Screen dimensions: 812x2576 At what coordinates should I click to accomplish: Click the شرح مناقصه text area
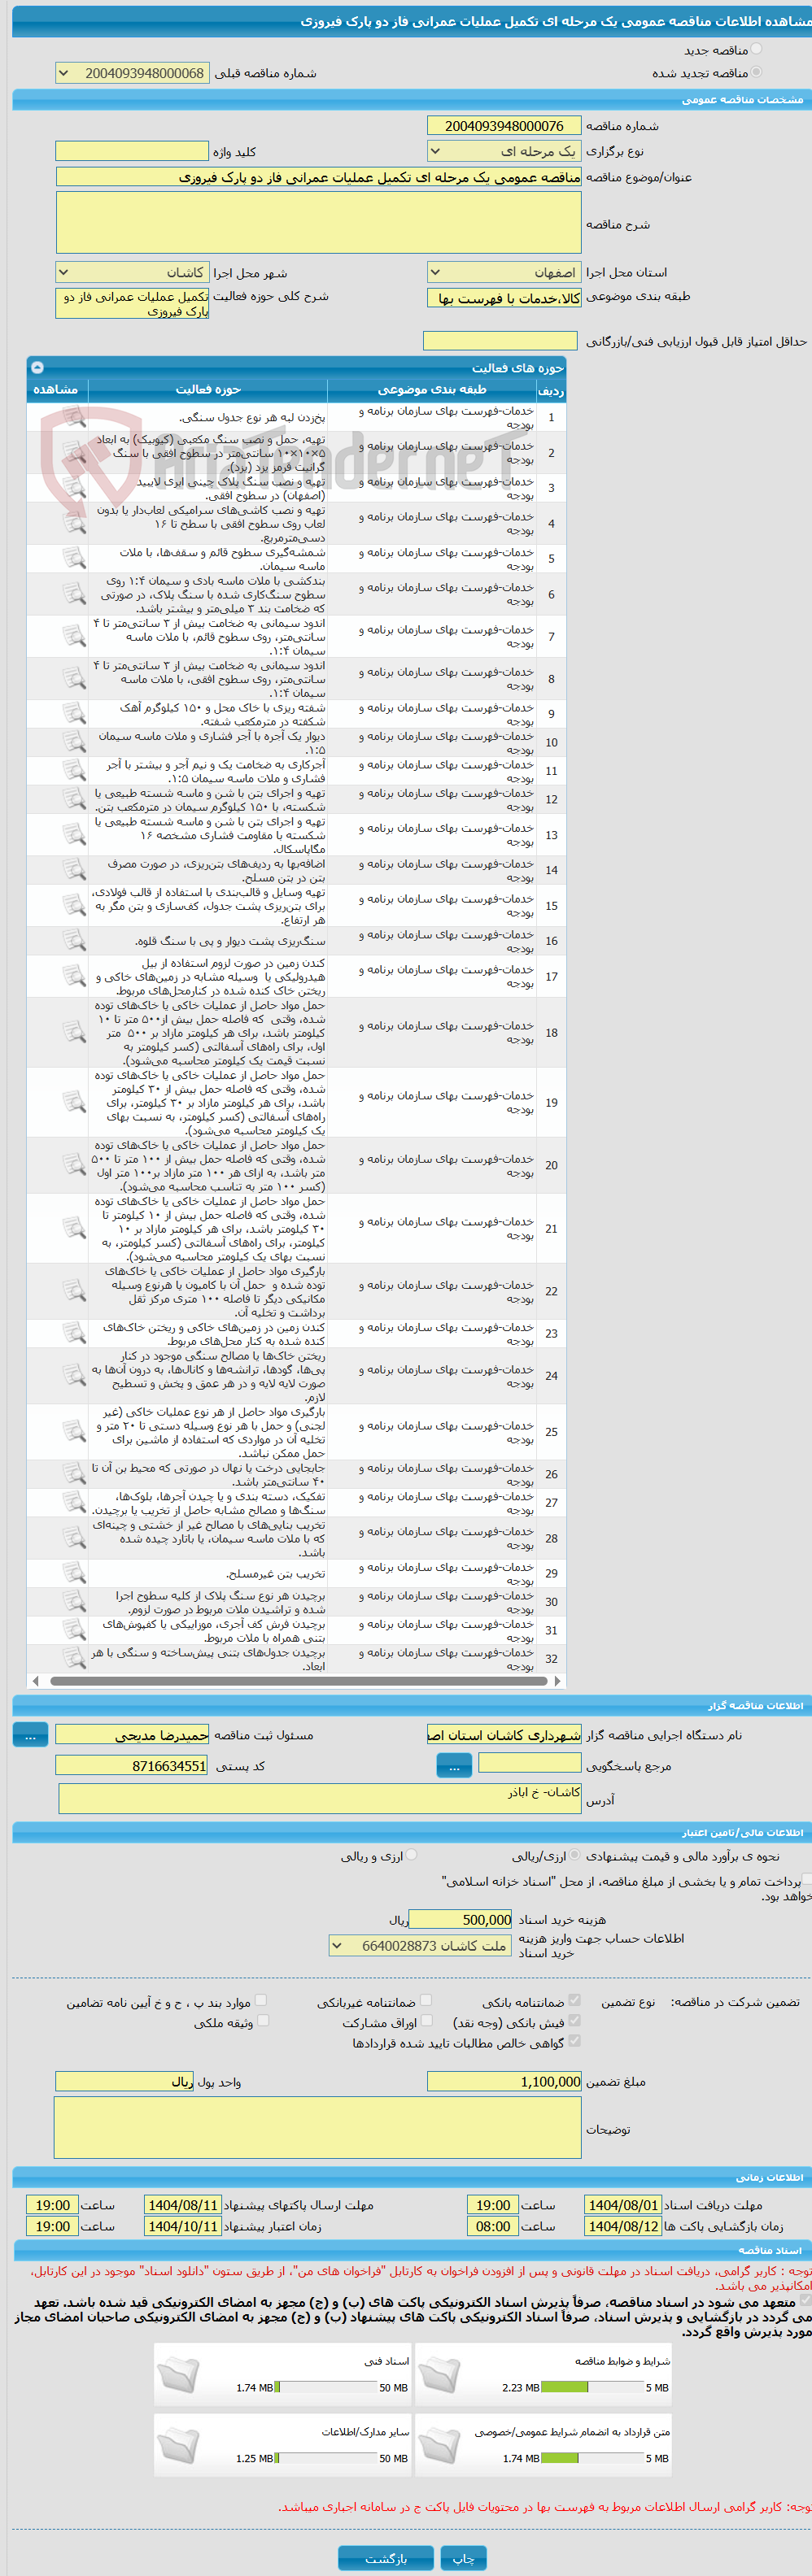(318, 222)
